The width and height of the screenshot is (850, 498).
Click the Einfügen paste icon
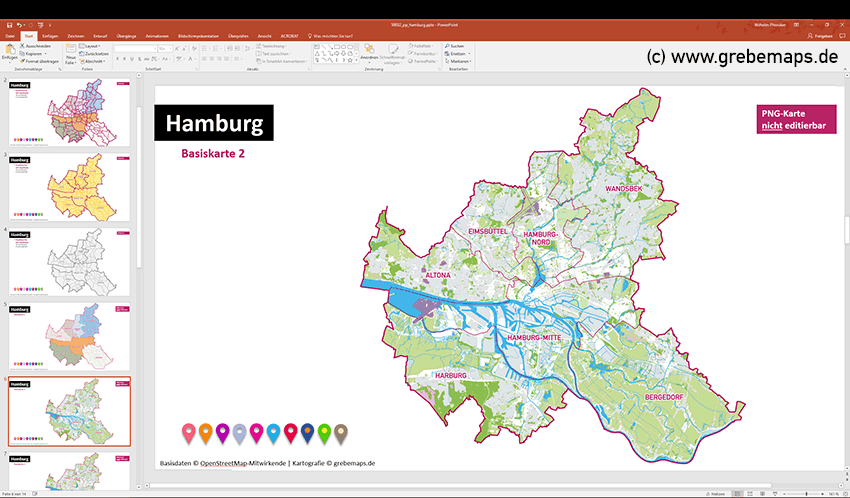tap(10, 50)
